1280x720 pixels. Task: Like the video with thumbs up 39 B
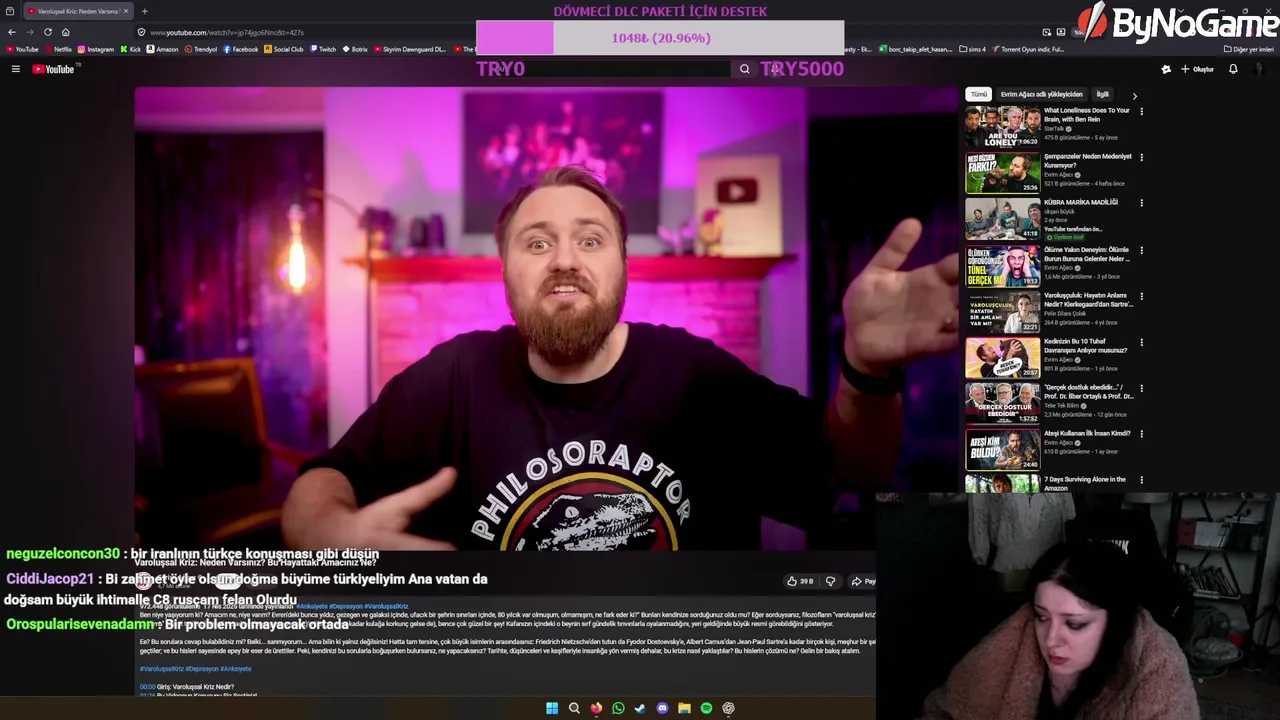coord(800,581)
